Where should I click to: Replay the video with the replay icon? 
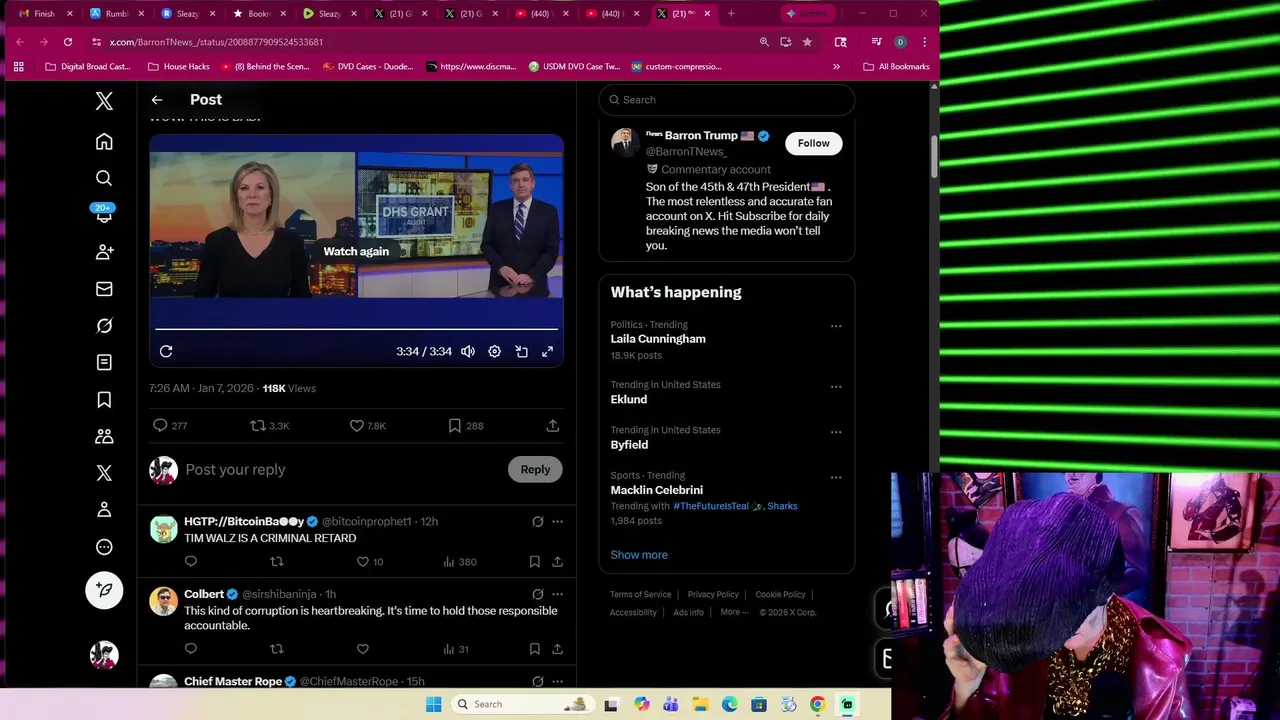pos(166,351)
